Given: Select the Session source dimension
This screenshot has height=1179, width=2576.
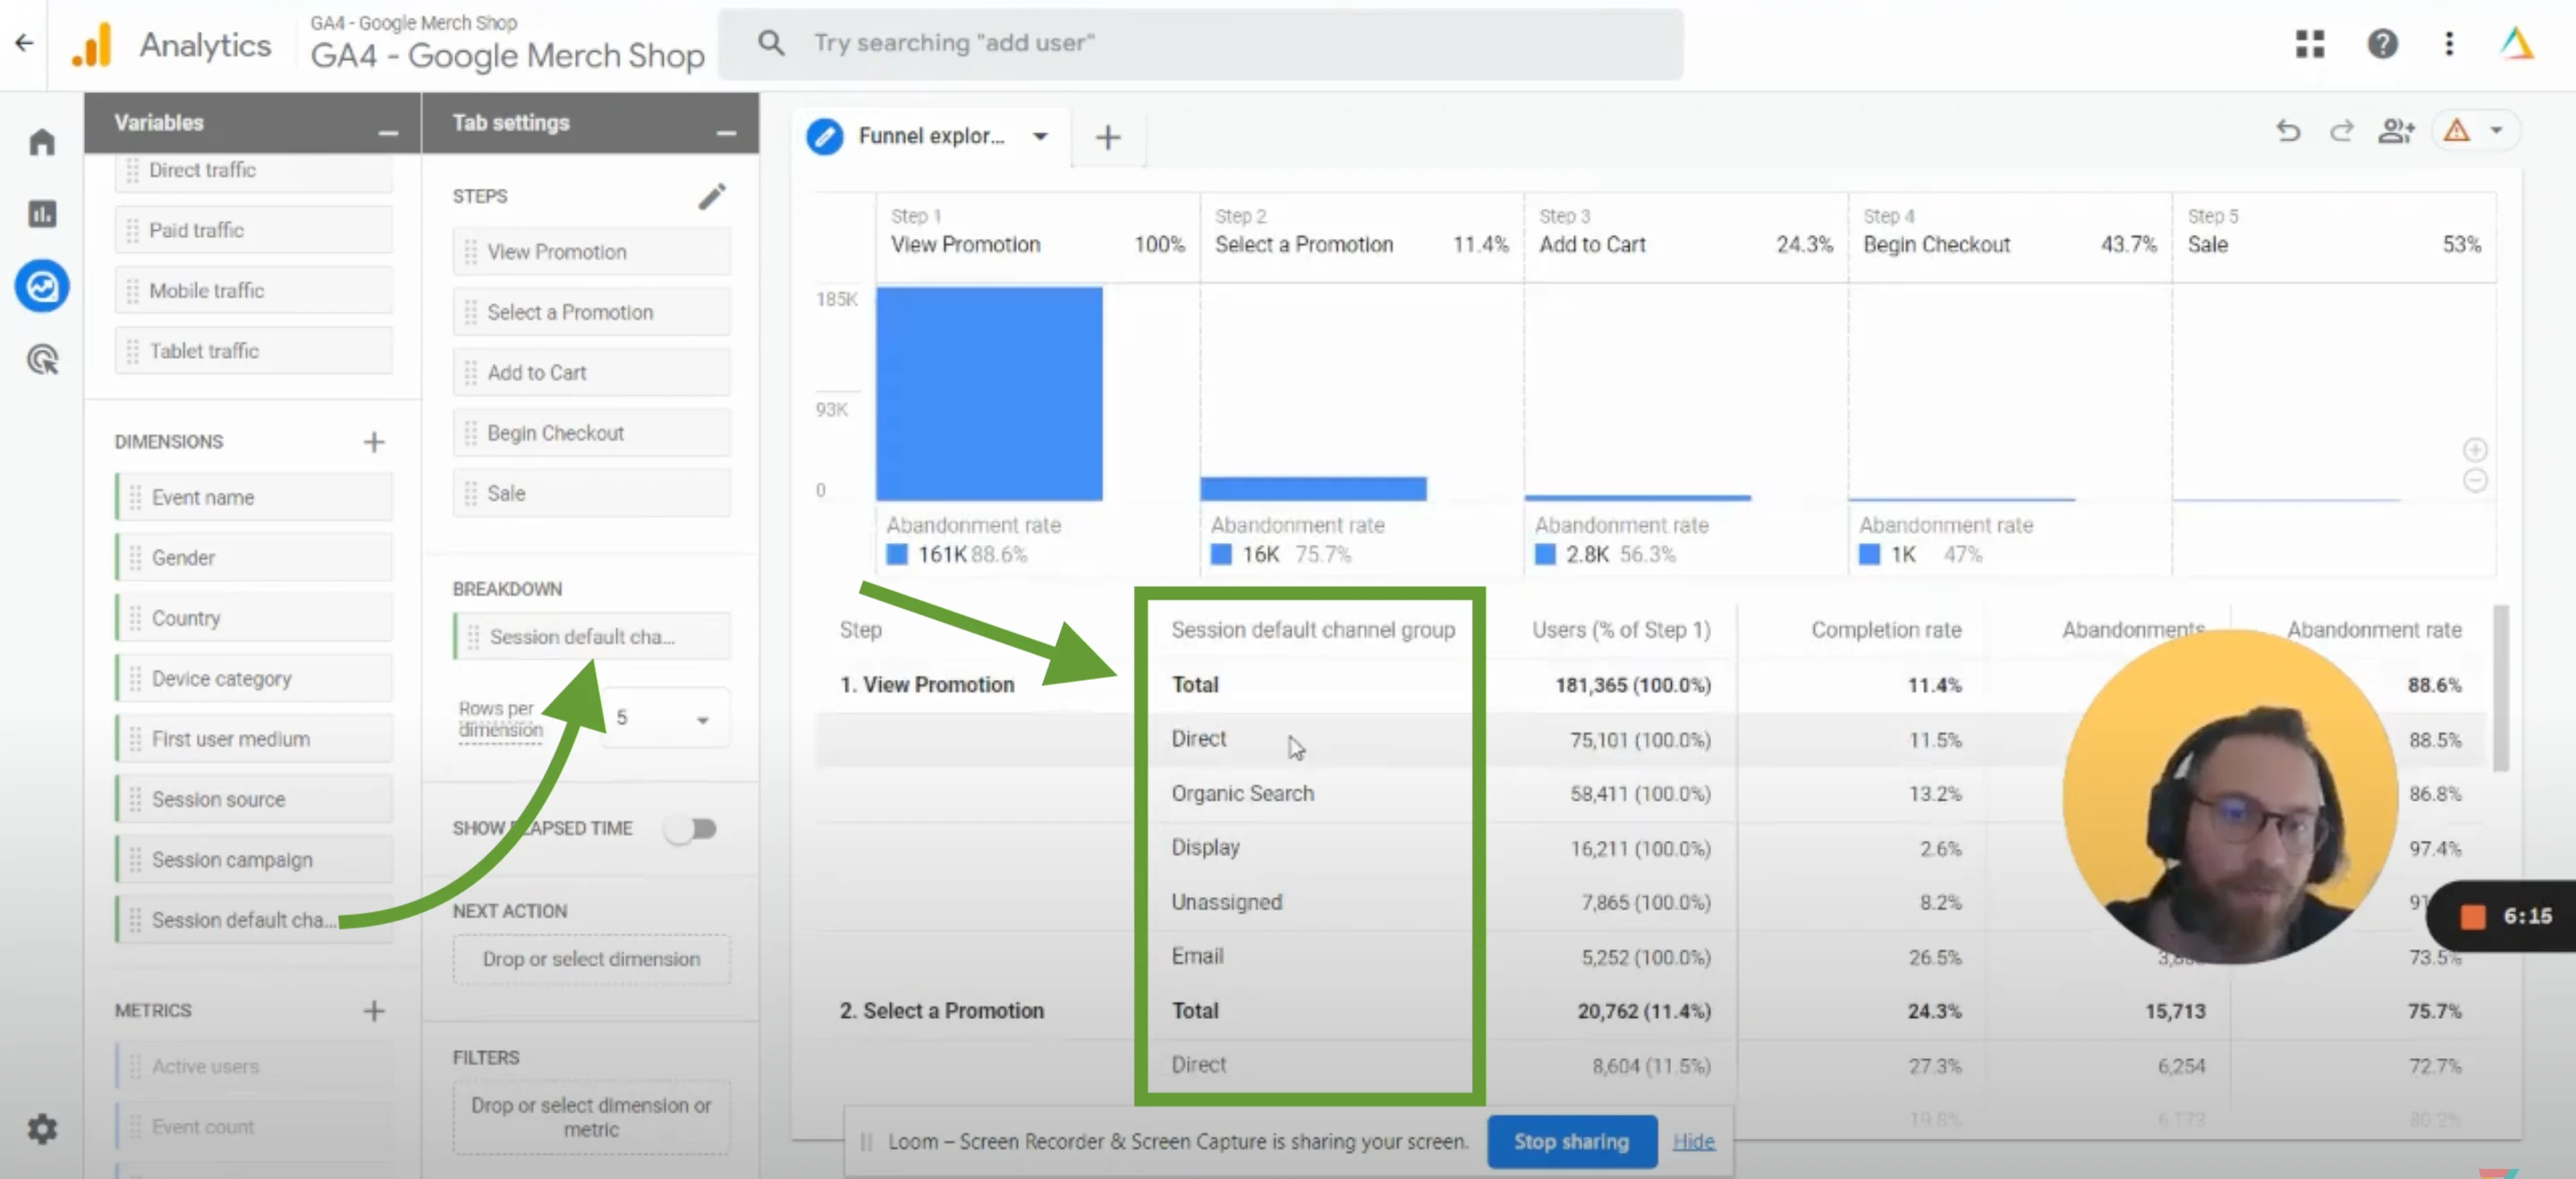Looking at the screenshot, I should click(254, 799).
